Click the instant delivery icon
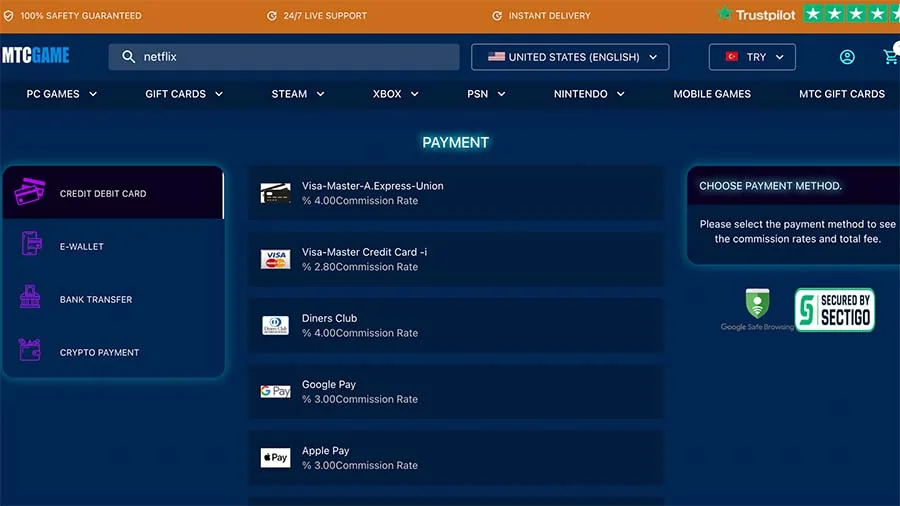This screenshot has width=900, height=506. 497,16
